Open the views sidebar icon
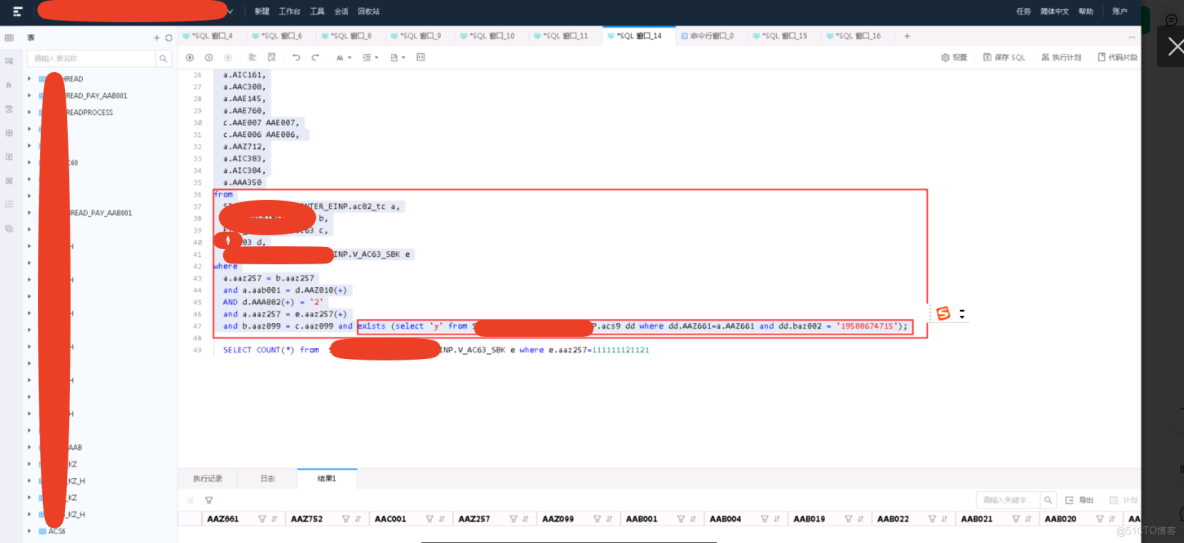Viewport: 1184px width, 543px height. pos(9,60)
